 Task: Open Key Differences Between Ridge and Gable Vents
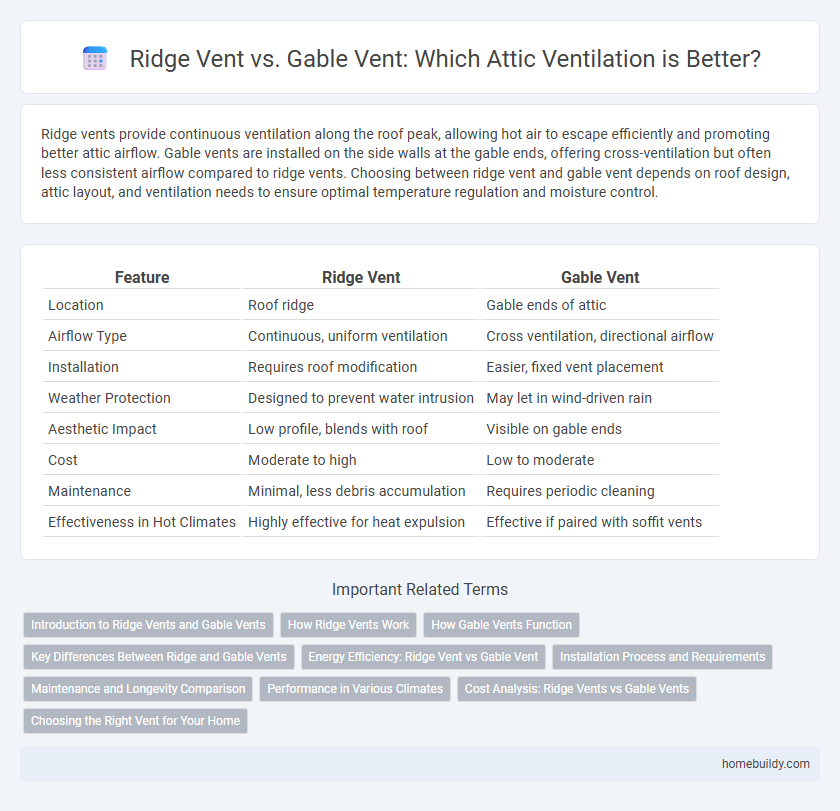click(158, 657)
